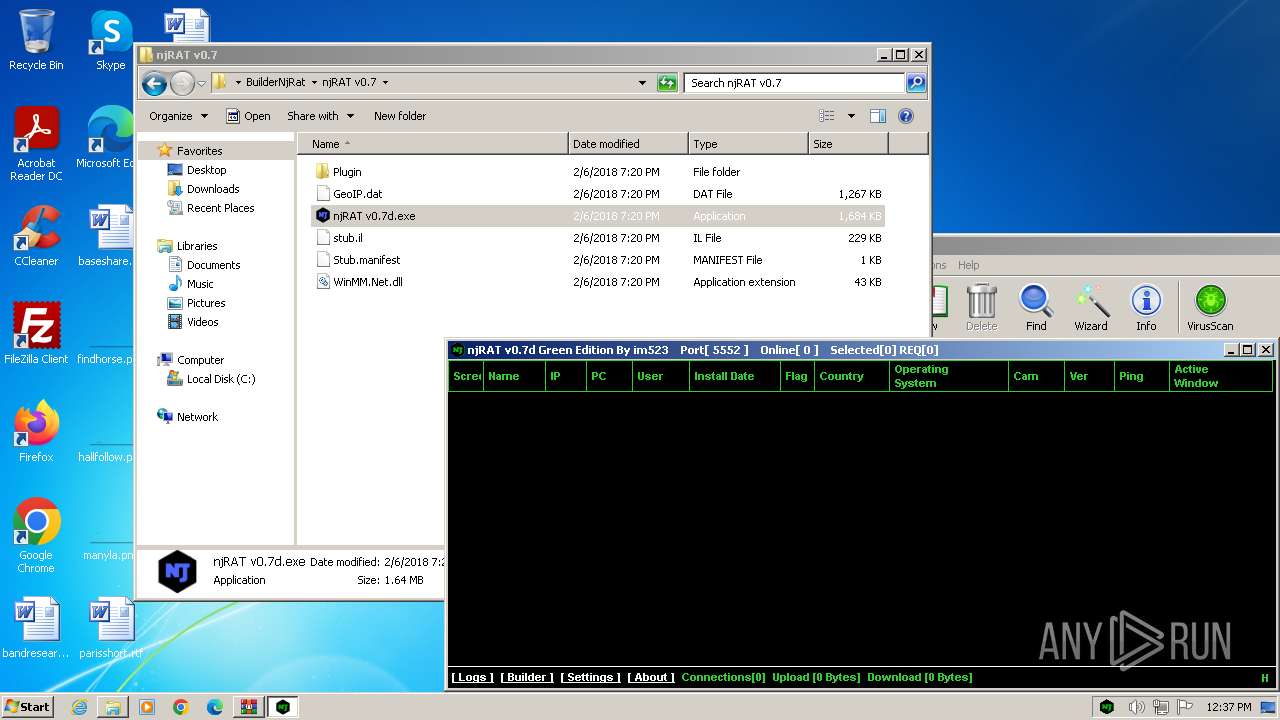The image size is (1280, 720).
Task: Open Acrobat Reader DC desktop icon
Action: [36, 144]
